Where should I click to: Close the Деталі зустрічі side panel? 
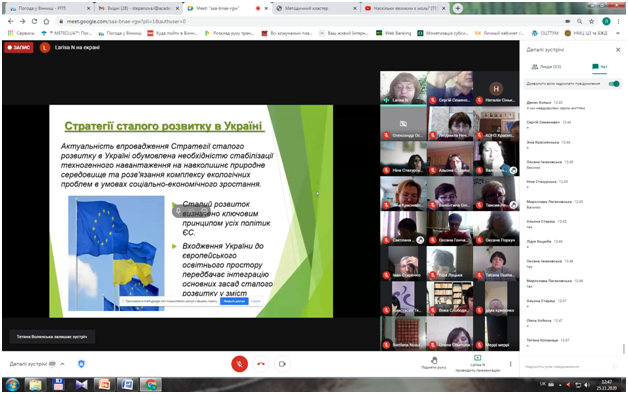point(618,50)
